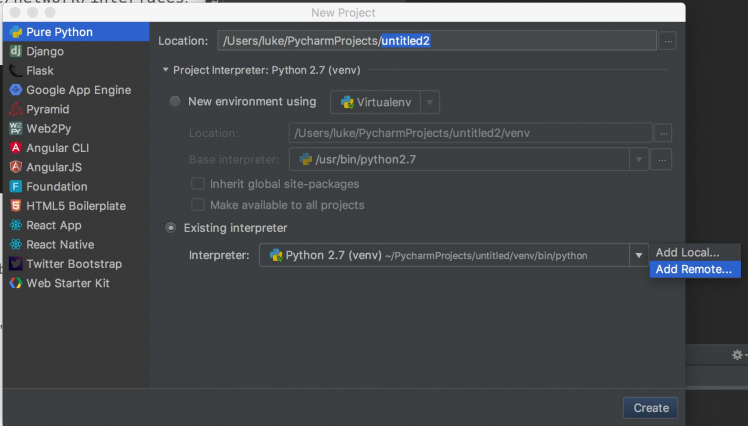Select the Foundation list item label
748x426 pixels.
pos(57,187)
